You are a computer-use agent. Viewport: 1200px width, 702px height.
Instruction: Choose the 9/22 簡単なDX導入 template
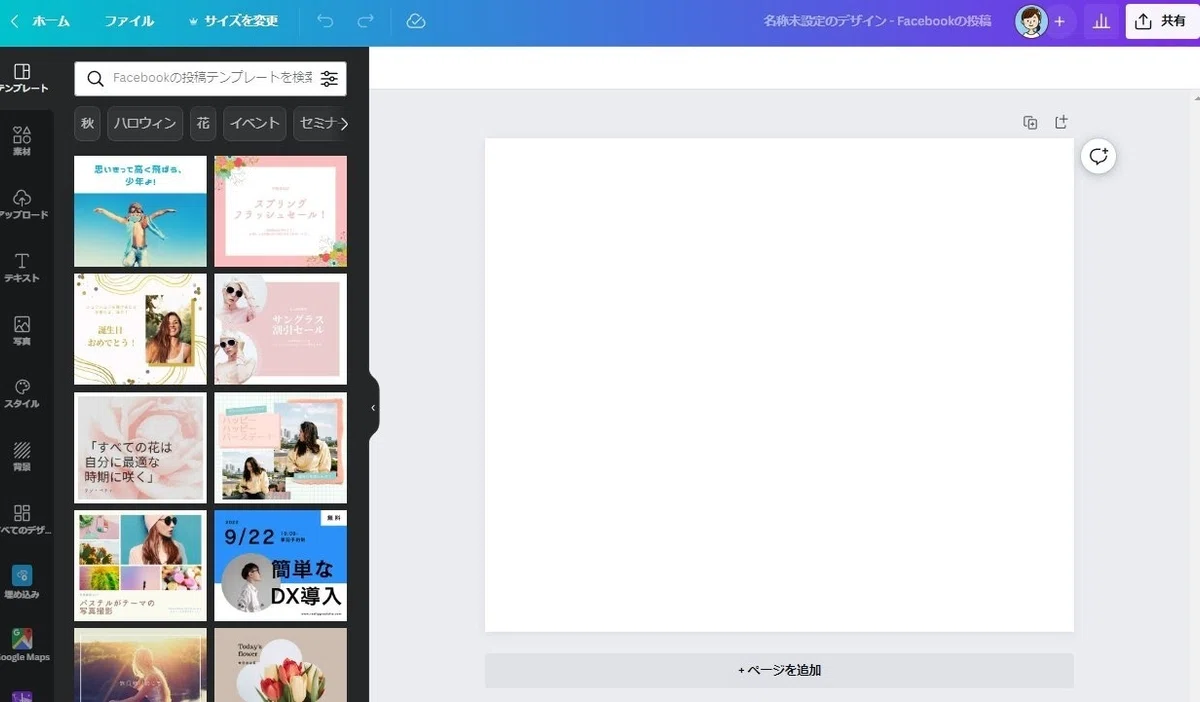click(281, 565)
